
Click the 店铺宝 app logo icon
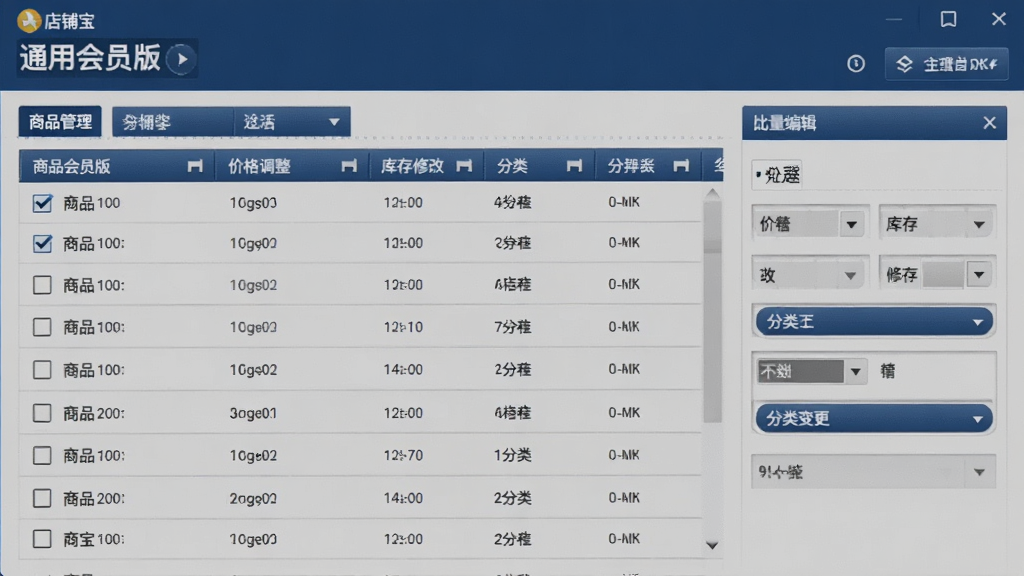[29, 21]
